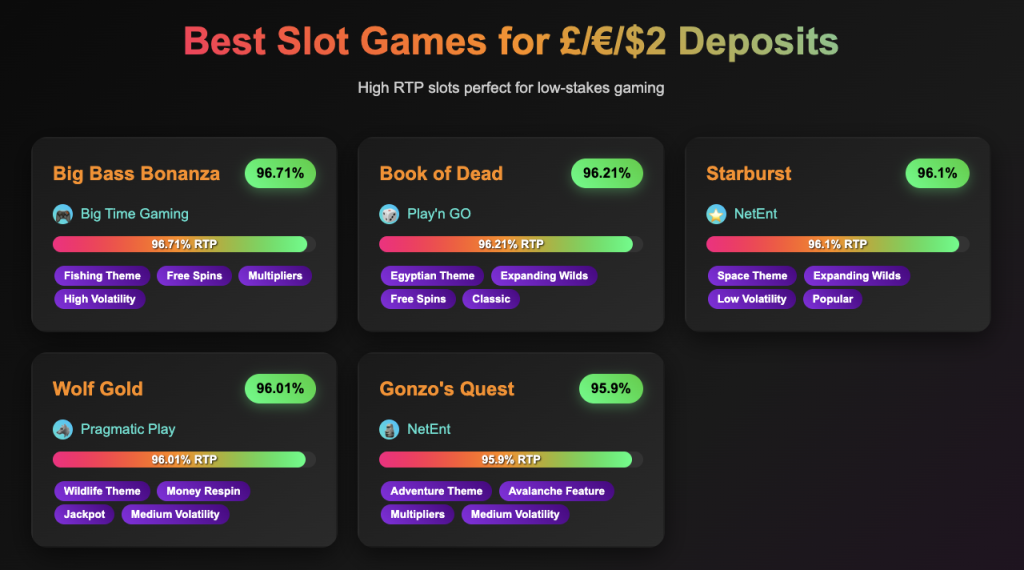The height and width of the screenshot is (570, 1024).
Task: Select the Egyptian Theme tag
Action: [432, 276]
